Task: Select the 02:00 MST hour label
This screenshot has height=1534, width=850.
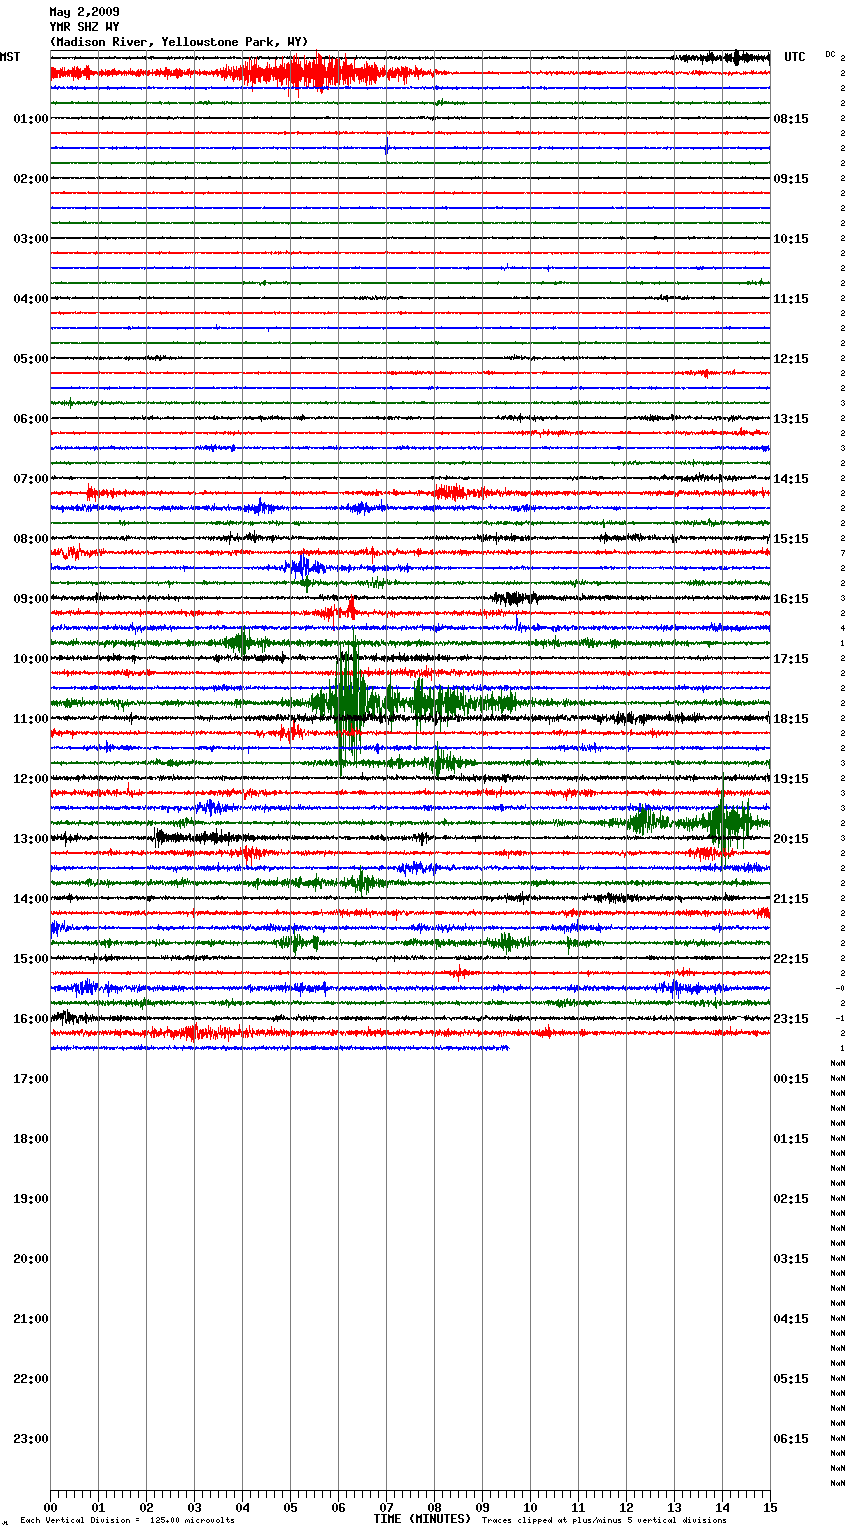Action: (x=31, y=179)
